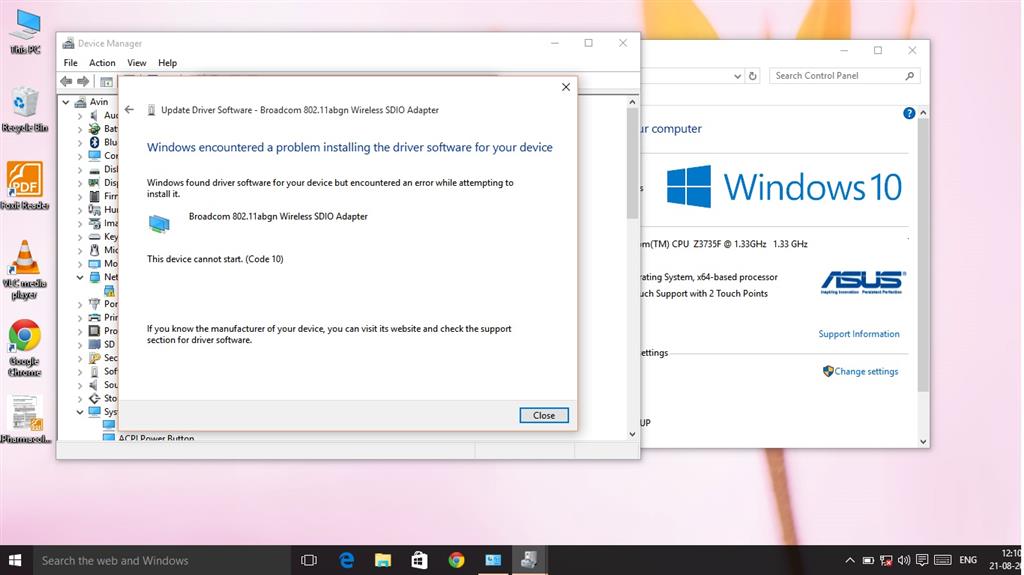Click taskbar clock

coord(1005,560)
